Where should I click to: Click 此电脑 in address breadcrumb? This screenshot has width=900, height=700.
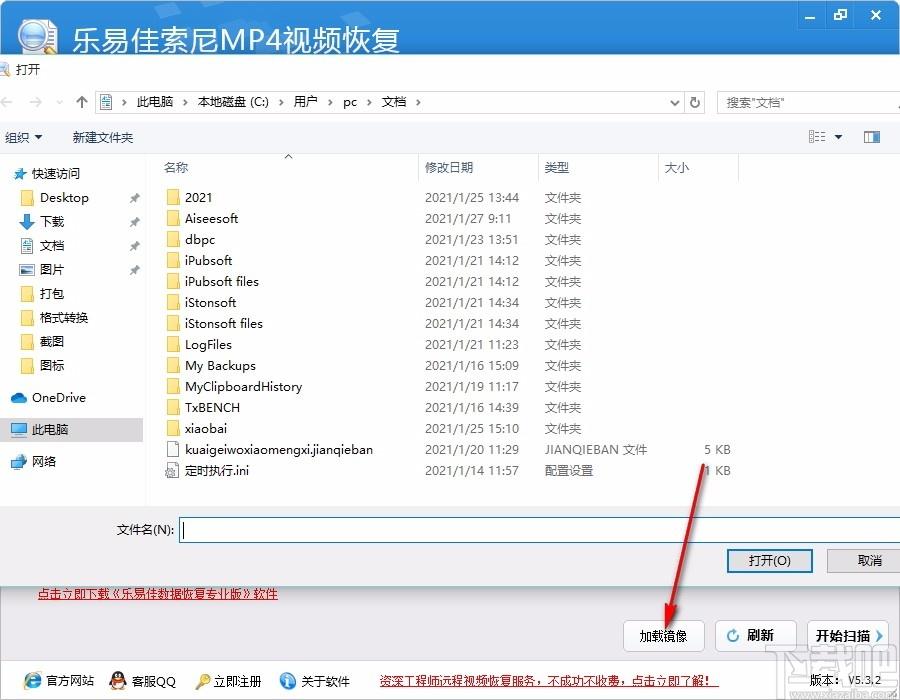155,102
